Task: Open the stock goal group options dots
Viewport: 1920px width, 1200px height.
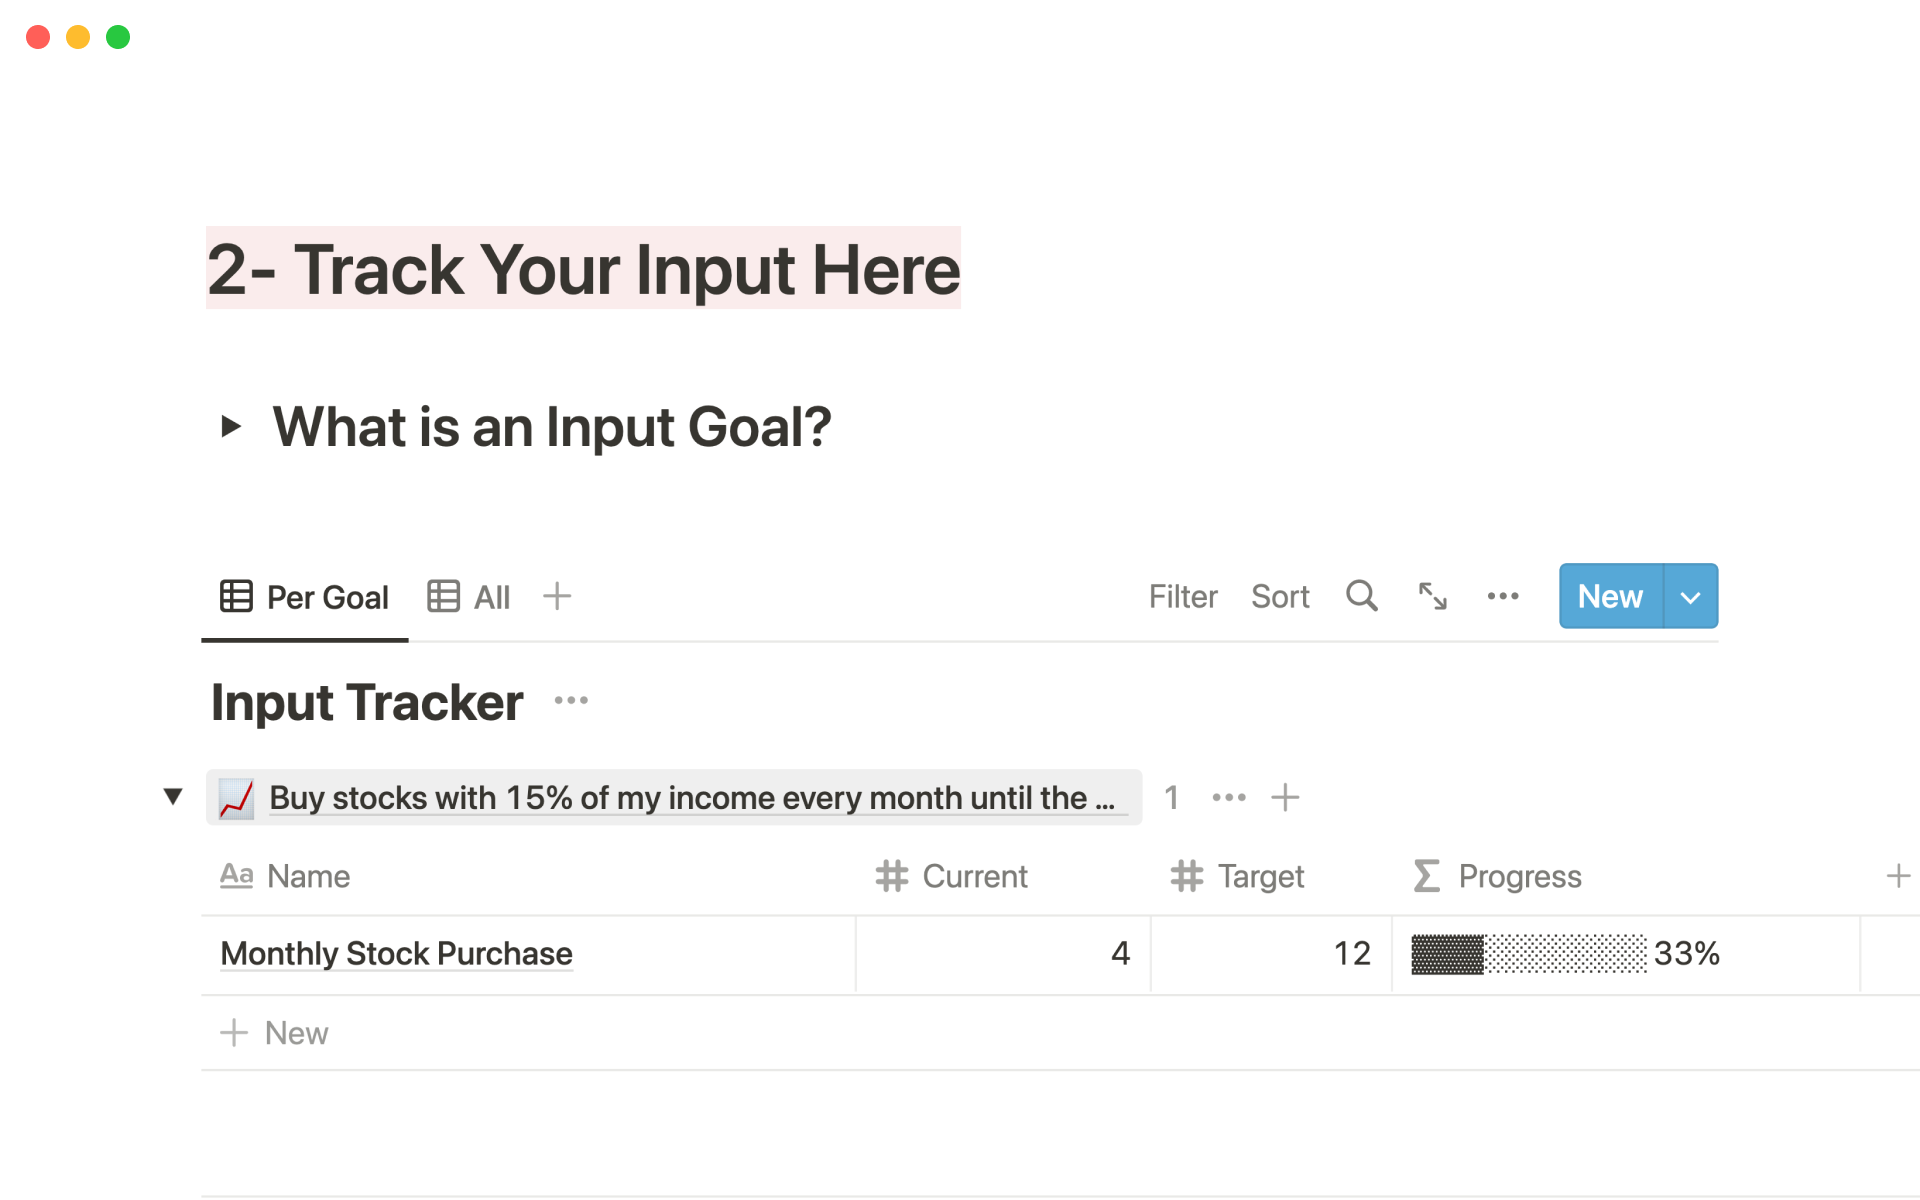Action: (1228, 797)
